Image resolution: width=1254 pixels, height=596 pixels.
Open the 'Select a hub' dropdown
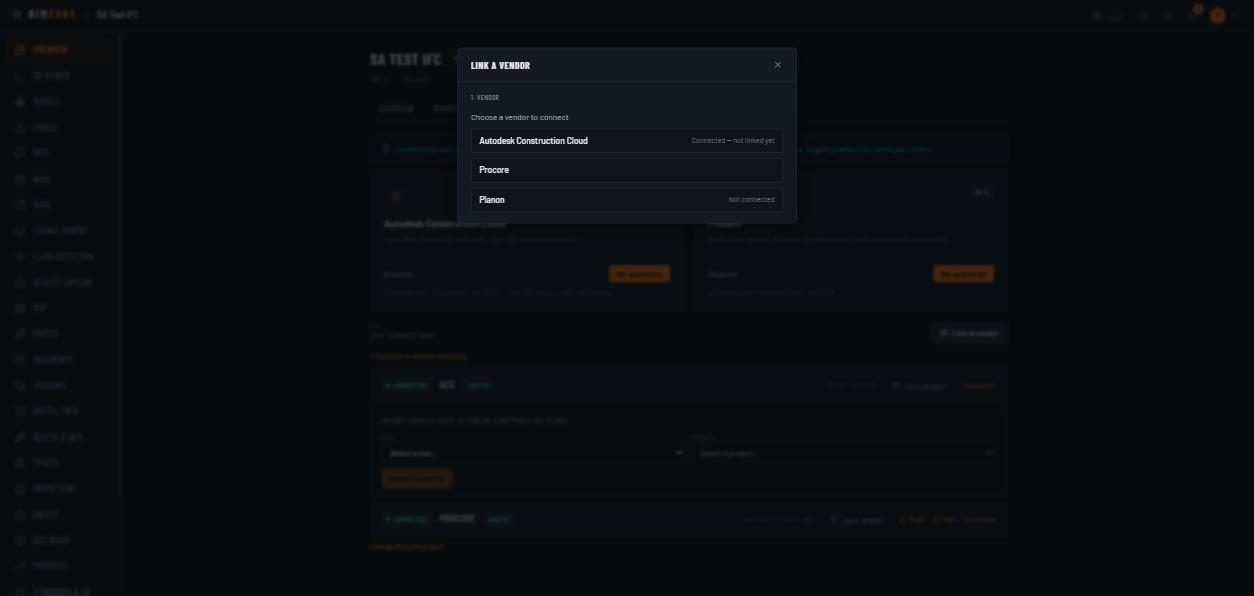pyautogui.click(x=534, y=453)
